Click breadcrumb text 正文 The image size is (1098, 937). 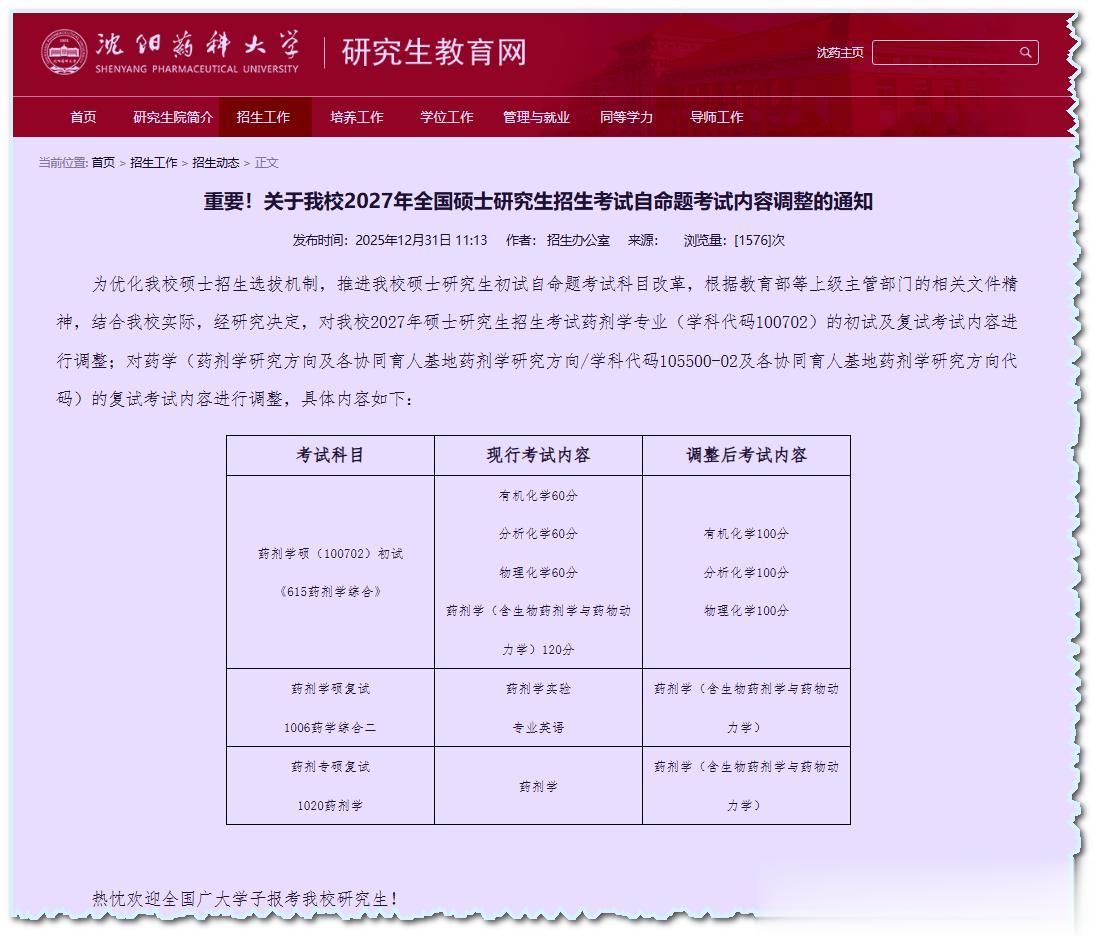click(267, 162)
